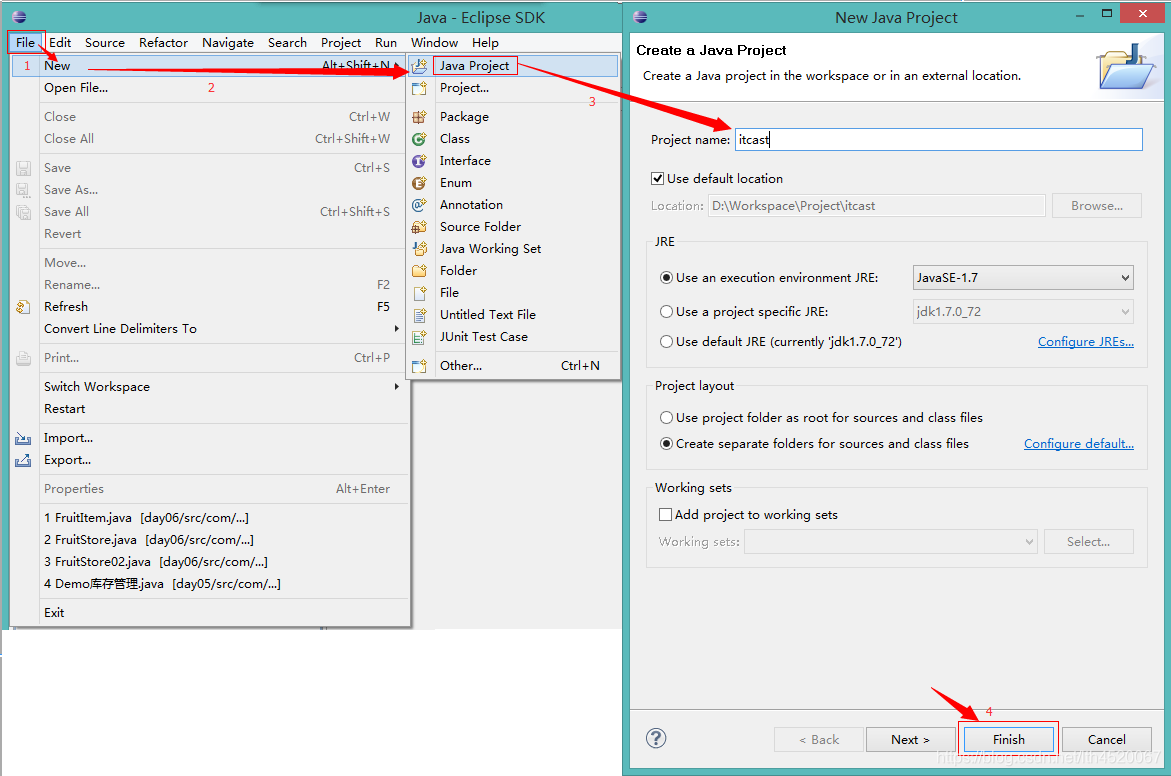Screen dimensions: 1171x776
Task: Open the Source menu
Action: coord(105,43)
